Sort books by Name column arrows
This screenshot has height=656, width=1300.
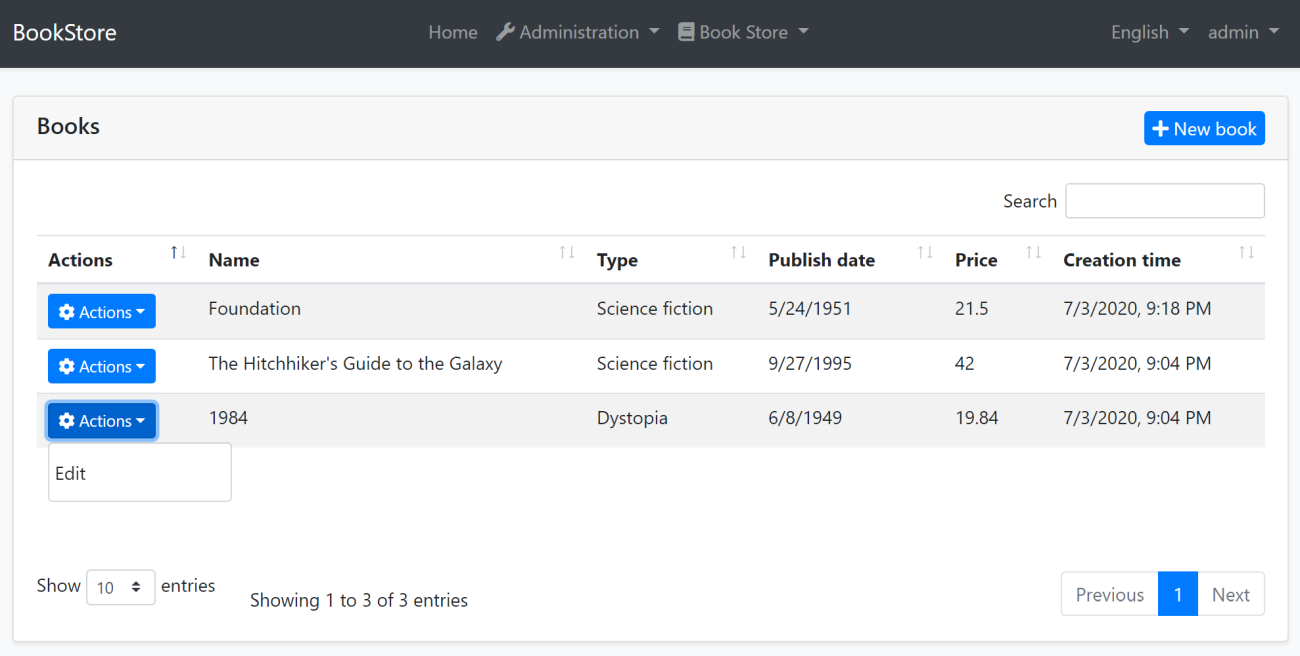pyautogui.click(x=567, y=253)
